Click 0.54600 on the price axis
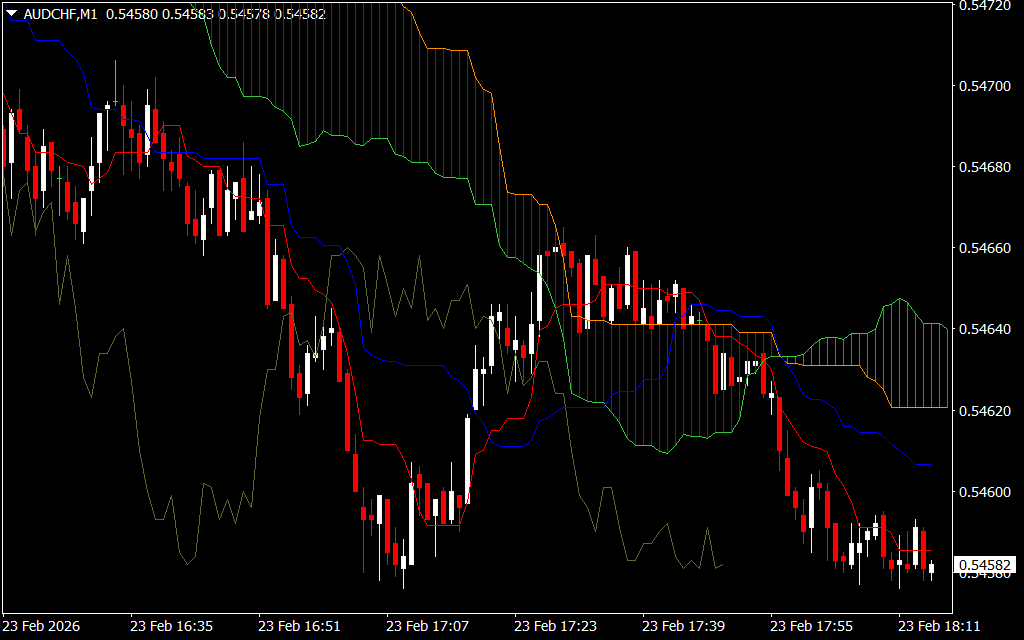This screenshot has height=640, width=1024. tap(986, 491)
